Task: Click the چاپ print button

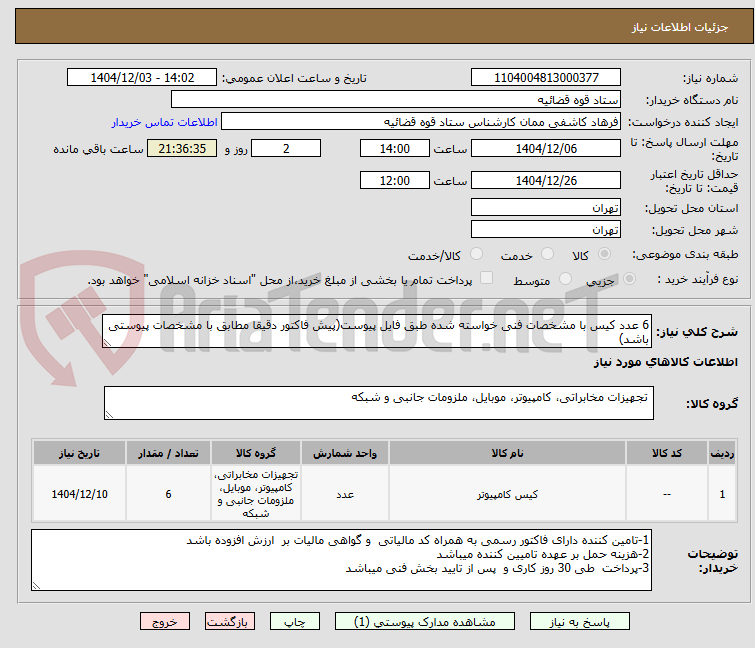Action: 295,622
